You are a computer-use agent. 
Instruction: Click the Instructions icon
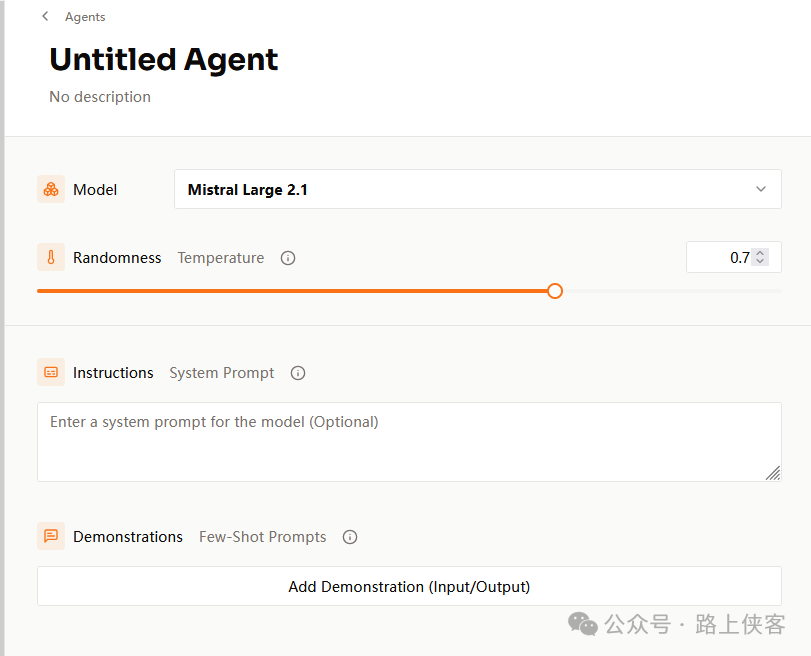[x=51, y=372]
